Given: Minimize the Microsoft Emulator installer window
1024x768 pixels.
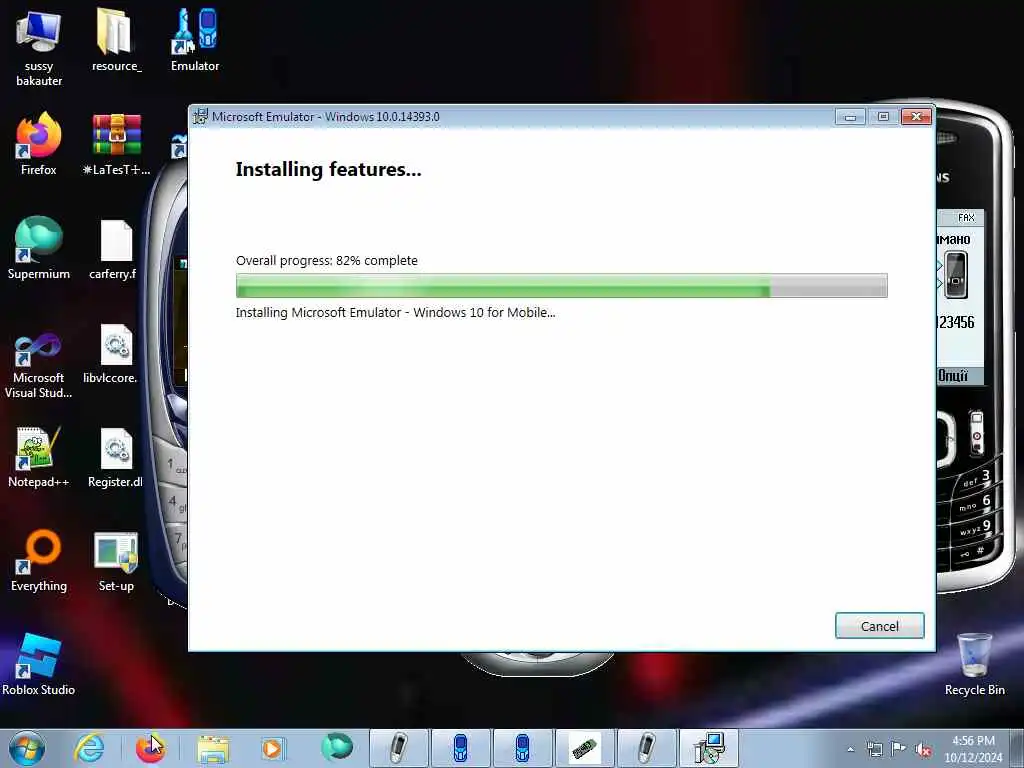Looking at the screenshot, I should [x=850, y=116].
